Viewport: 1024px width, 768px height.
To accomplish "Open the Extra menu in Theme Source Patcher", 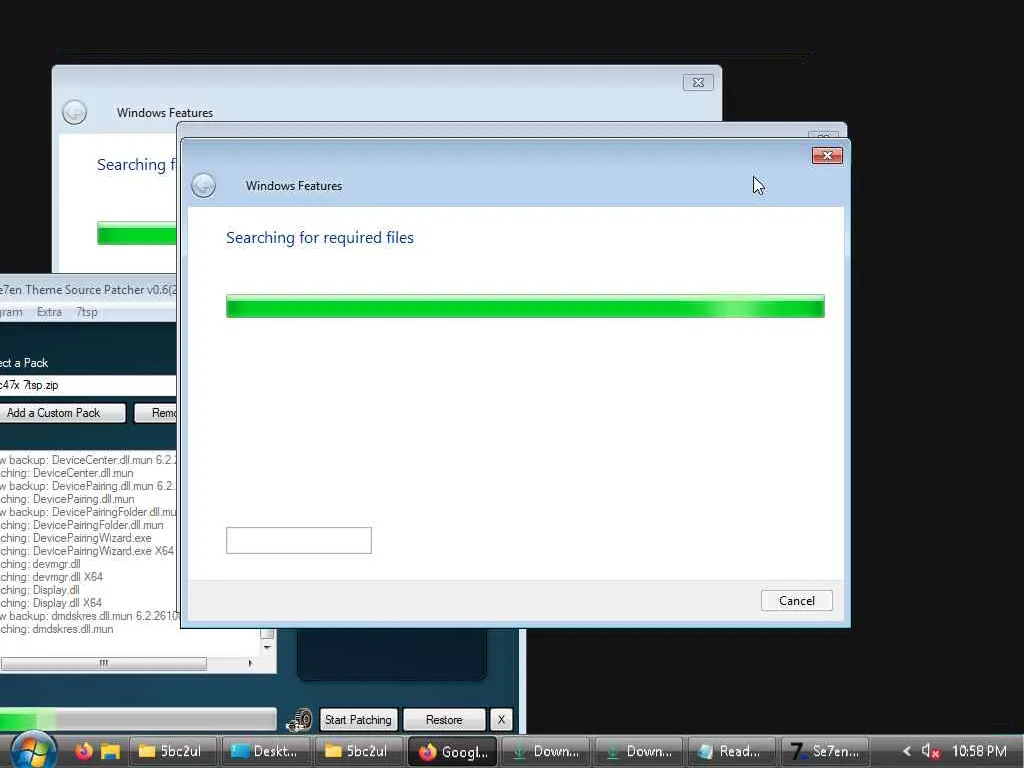I will (x=49, y=312).
